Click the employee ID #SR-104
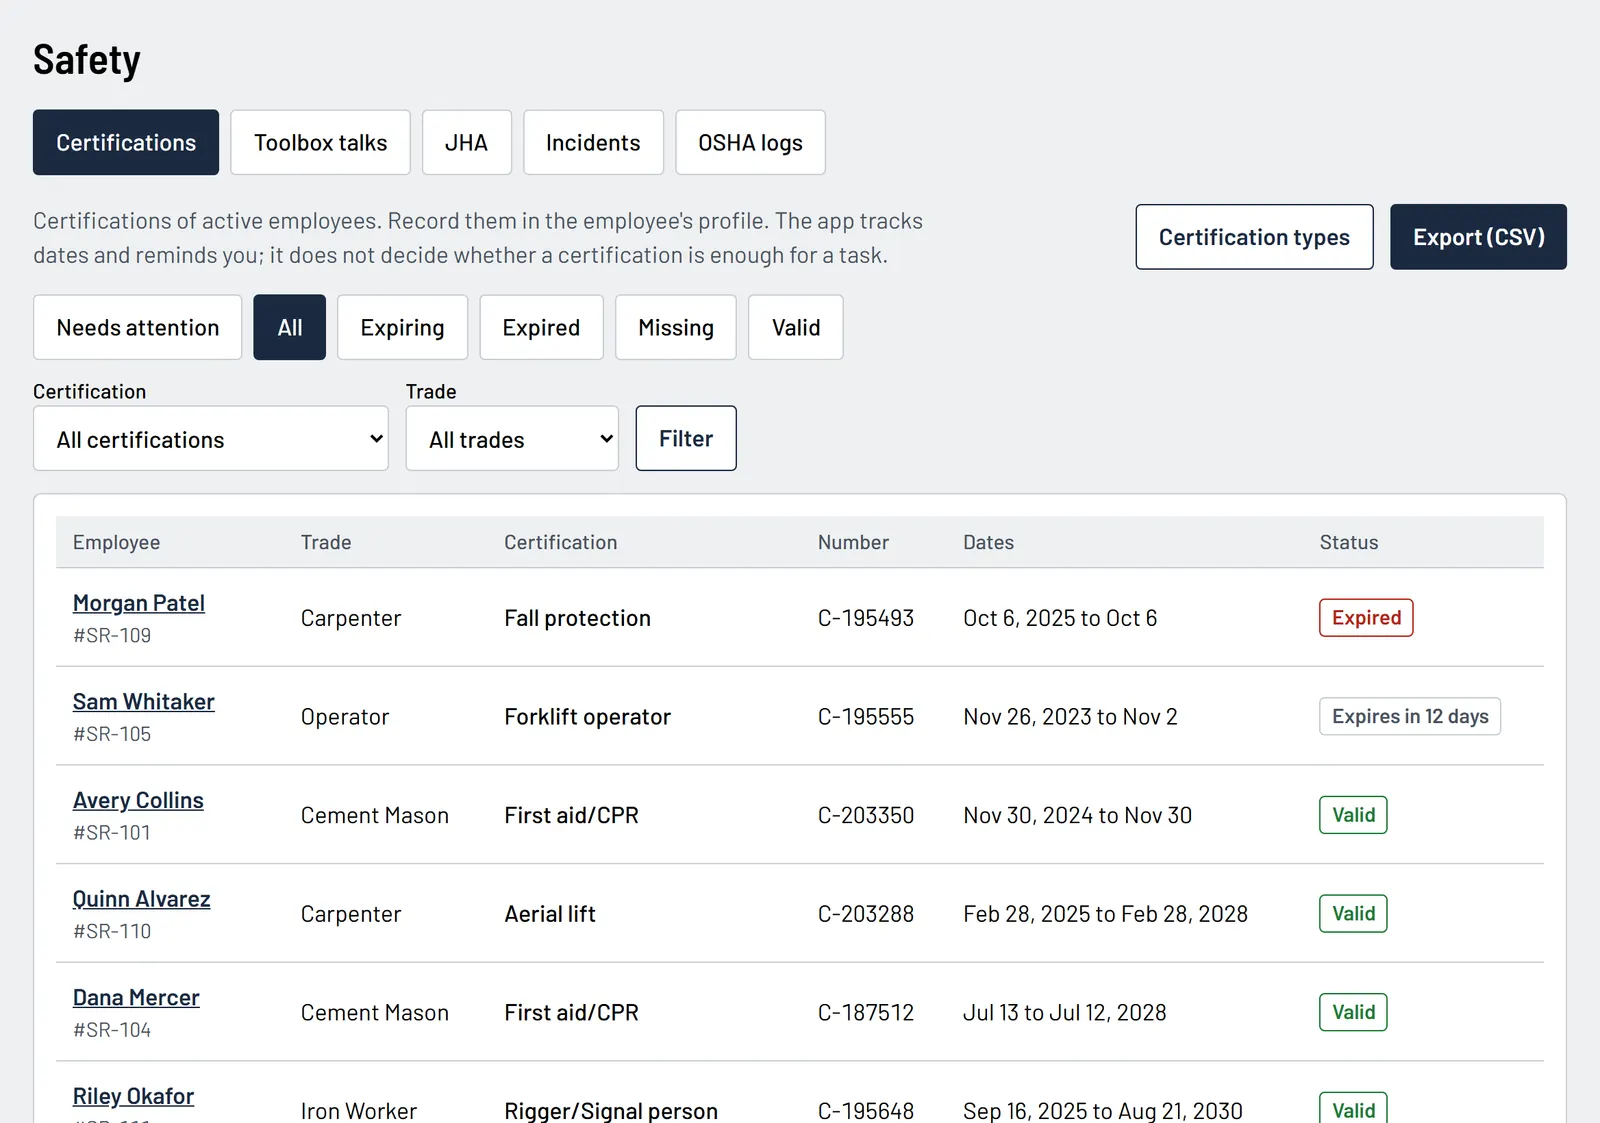Image resolution: width=1600 pixels, height=1123 pixels. tap(112, 1030)
